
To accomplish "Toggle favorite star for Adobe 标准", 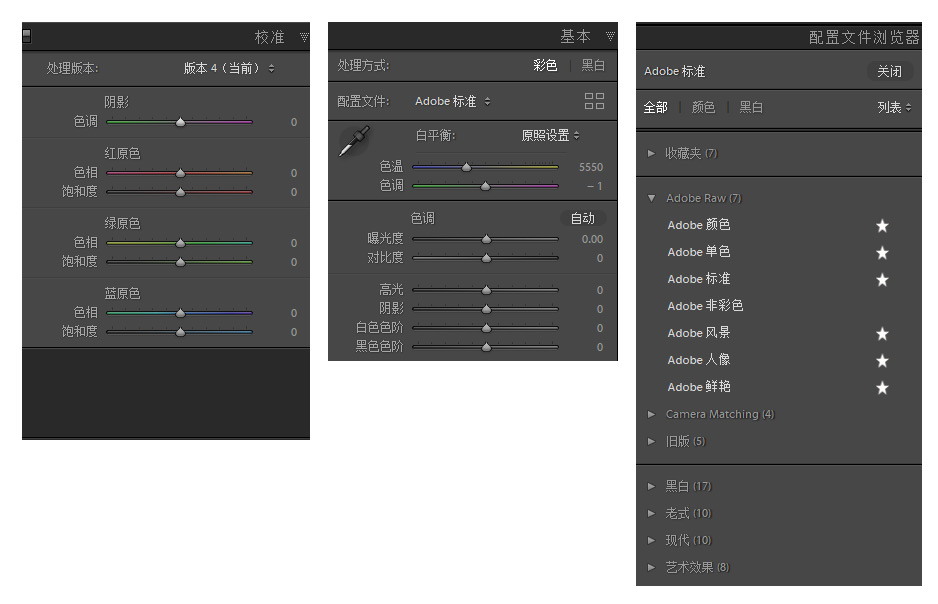I will click(882, 279).
